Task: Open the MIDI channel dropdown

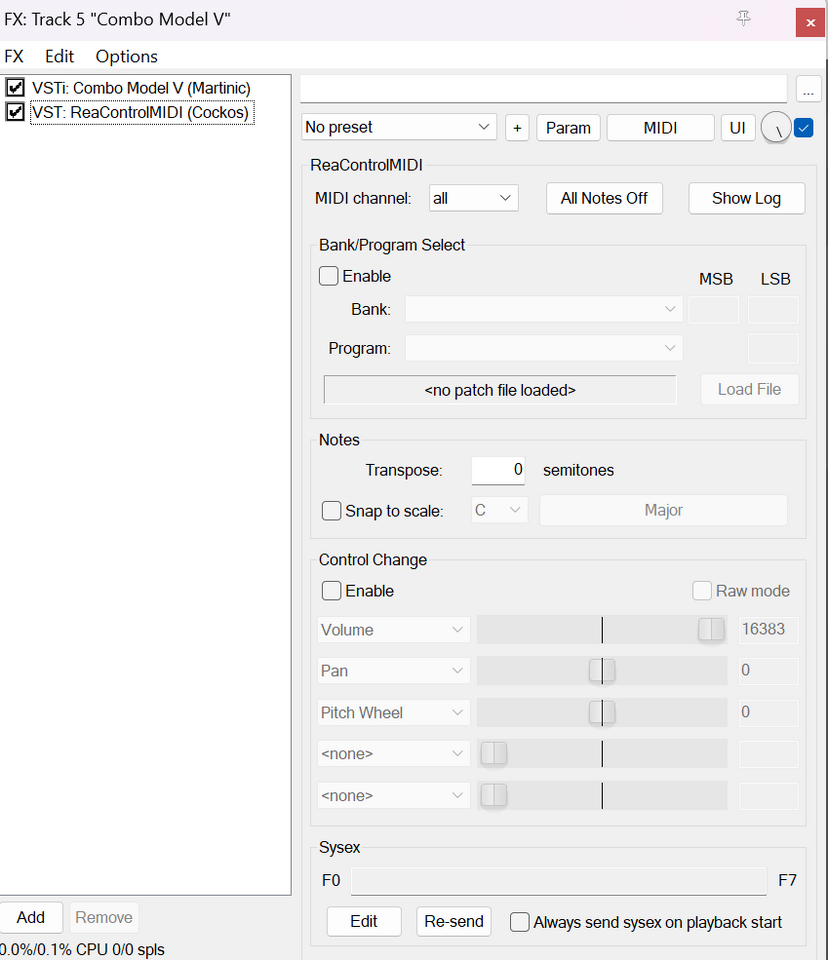Action: tap(473, 198)
